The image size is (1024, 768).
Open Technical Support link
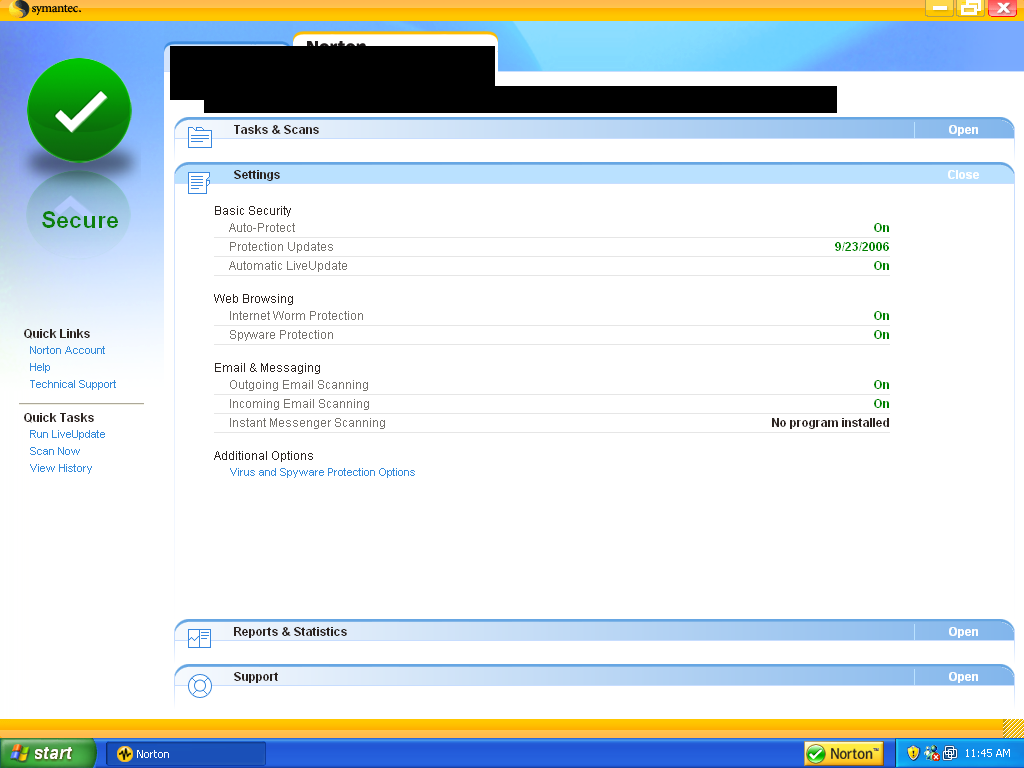(x=72, y=384)
